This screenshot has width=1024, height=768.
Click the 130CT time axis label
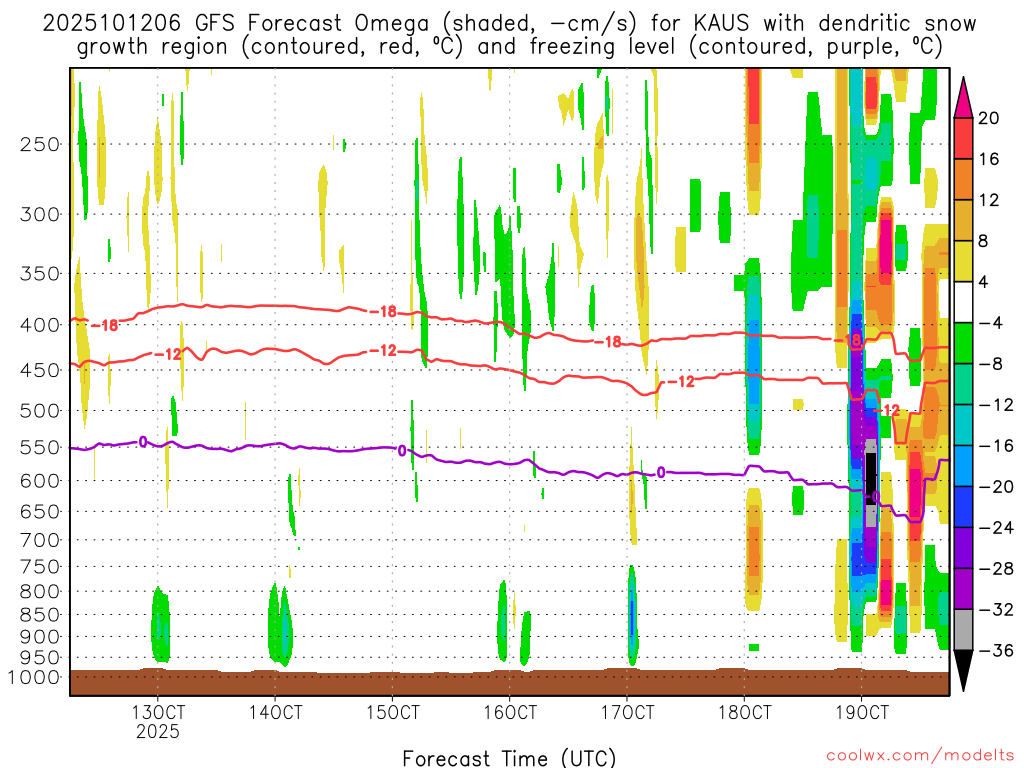158,713
